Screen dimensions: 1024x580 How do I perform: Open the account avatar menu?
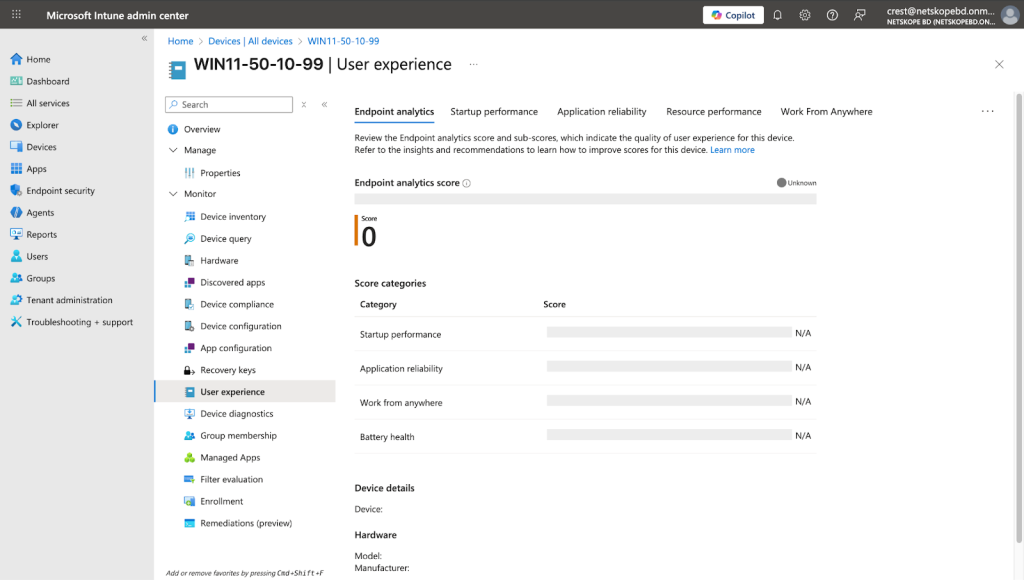[1010, 15]
